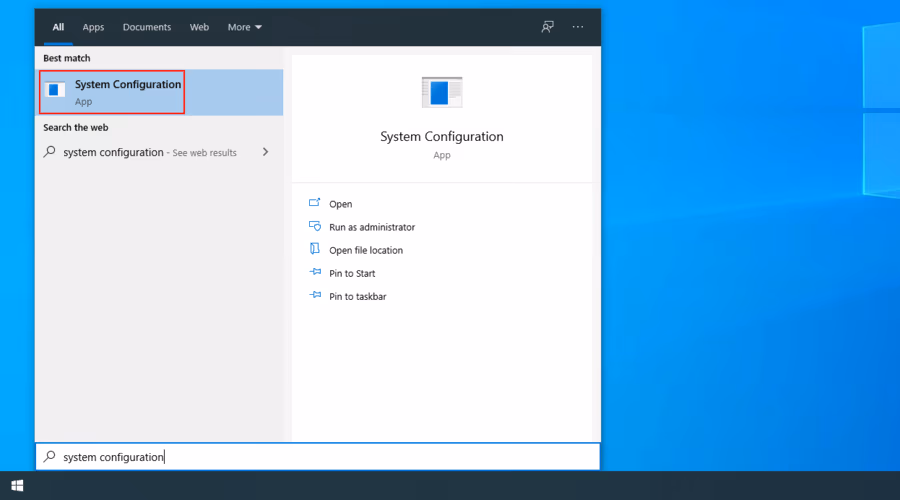Click the Open action icon

pyautogui.click(x=315, y=203)
